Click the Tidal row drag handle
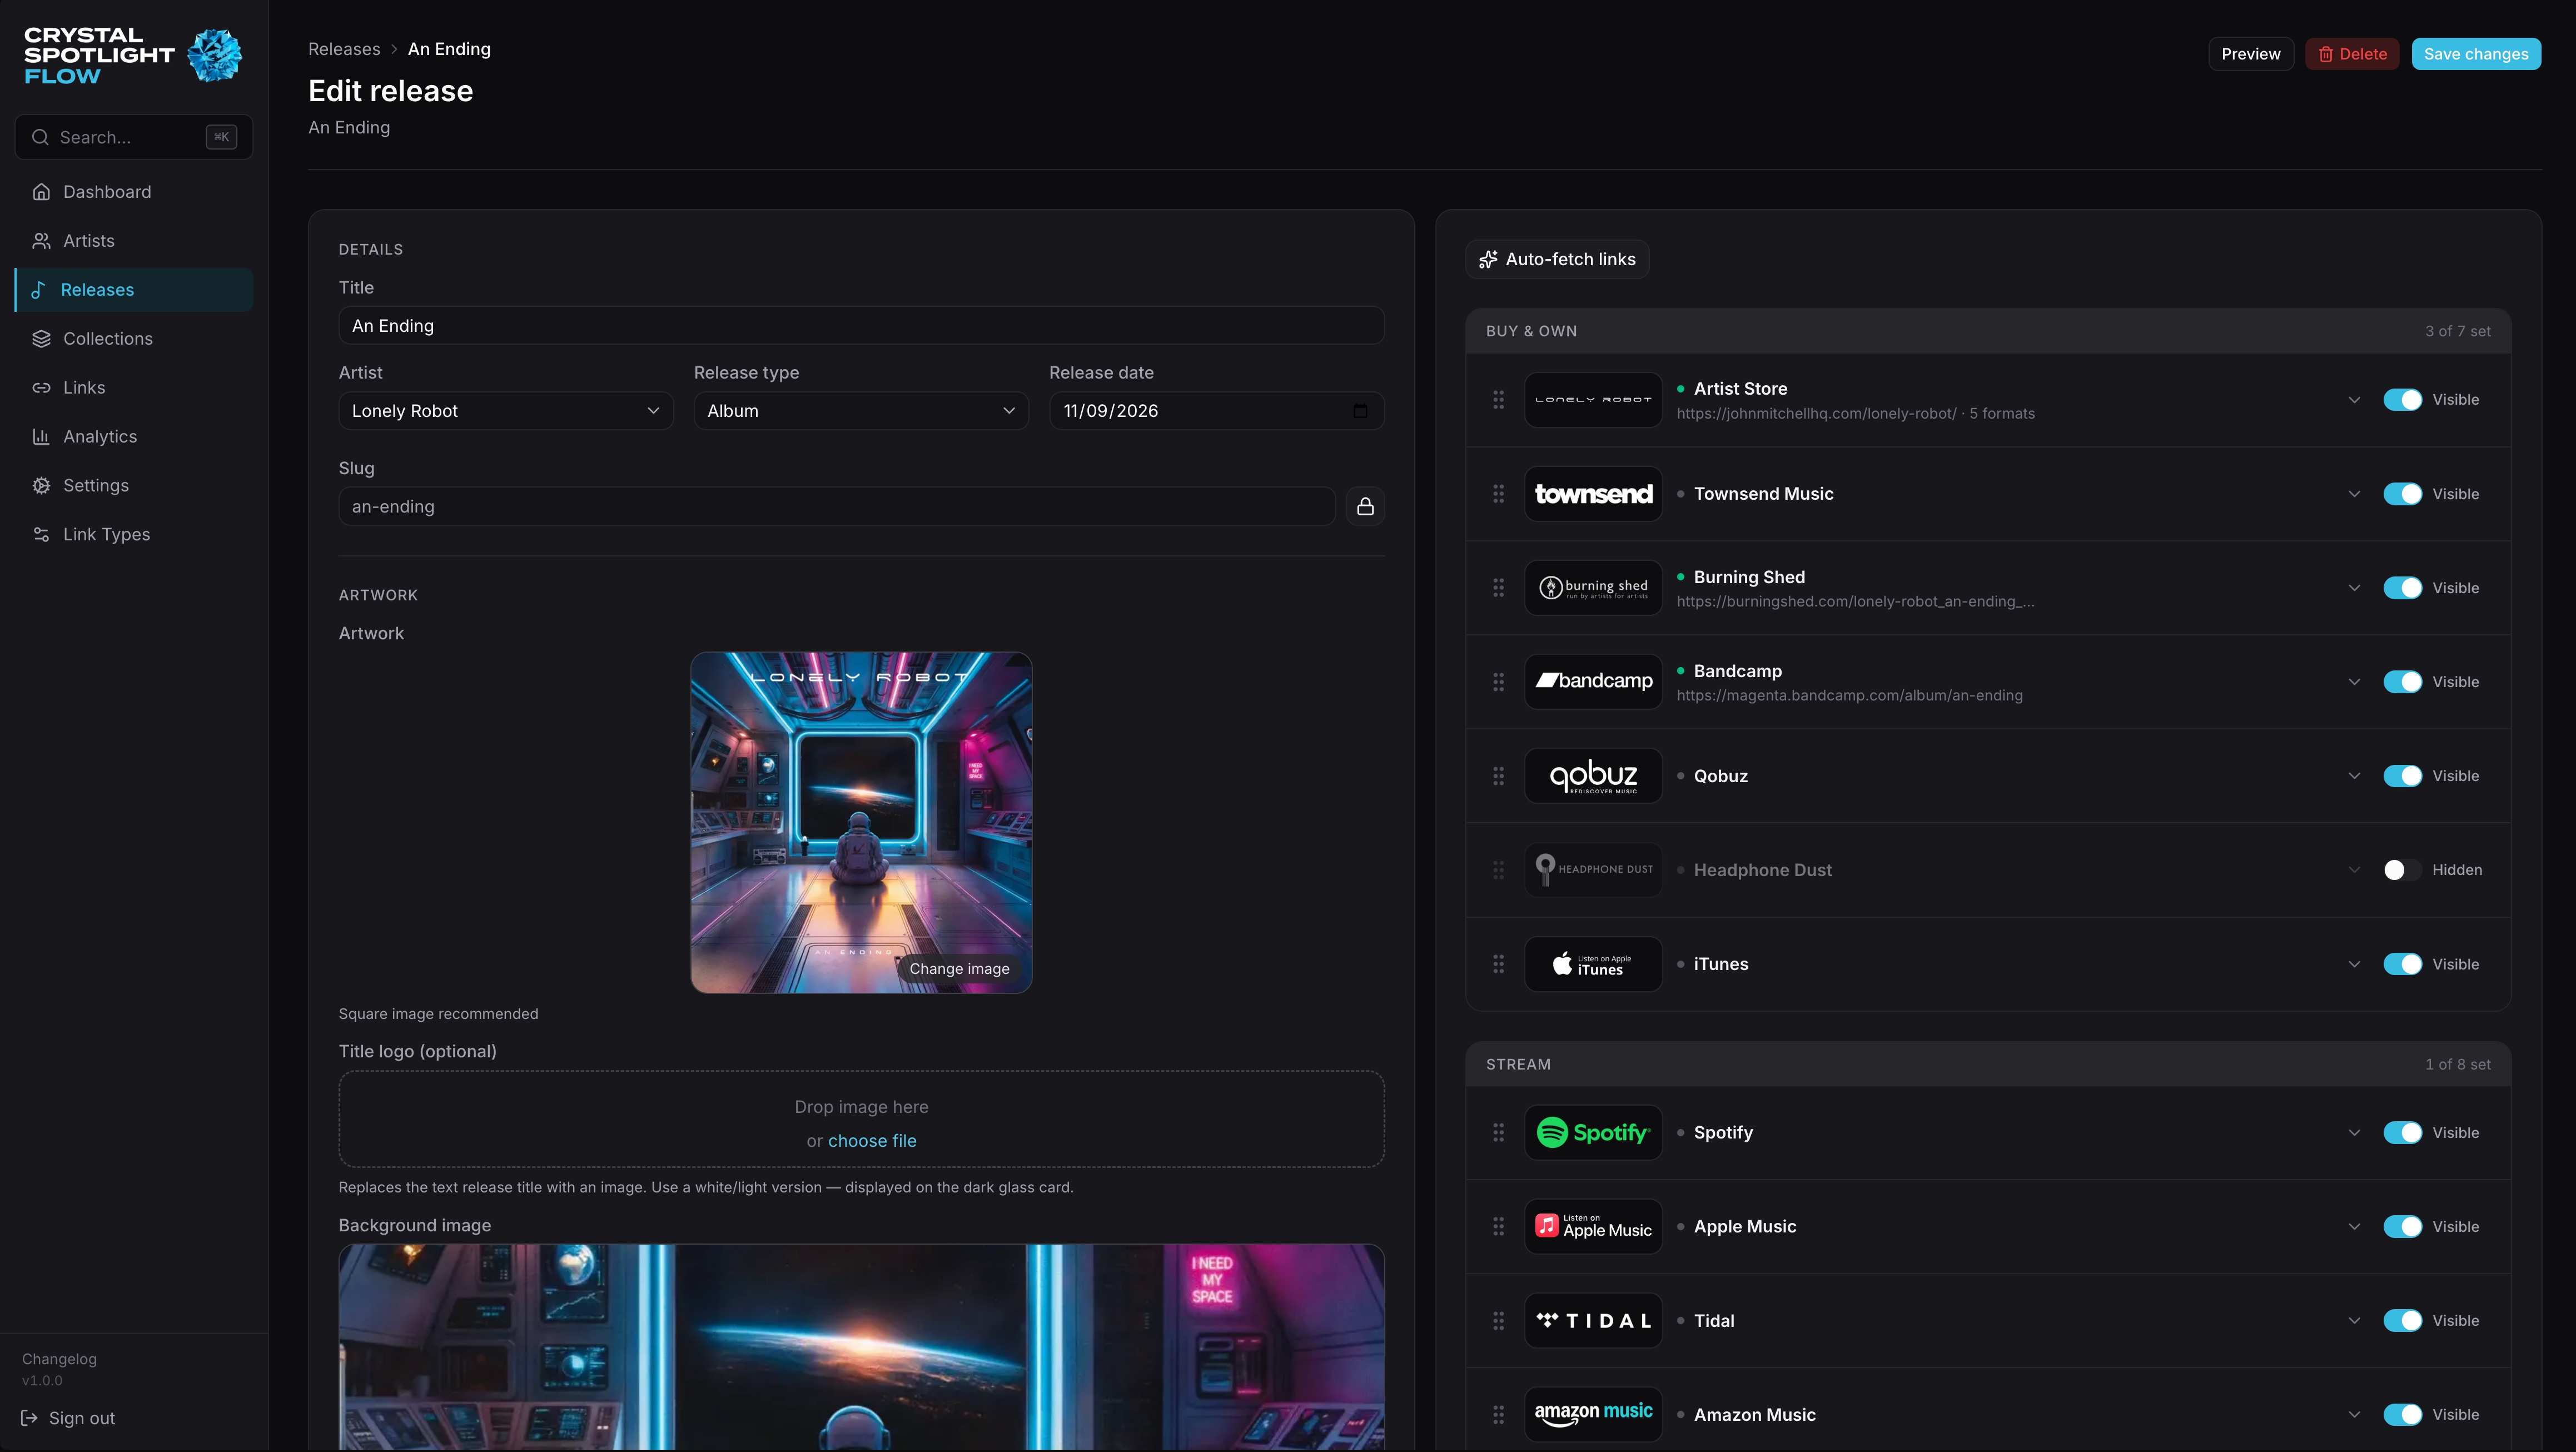This screenshot has width=2576, height=1452. click(1498, 1321)
